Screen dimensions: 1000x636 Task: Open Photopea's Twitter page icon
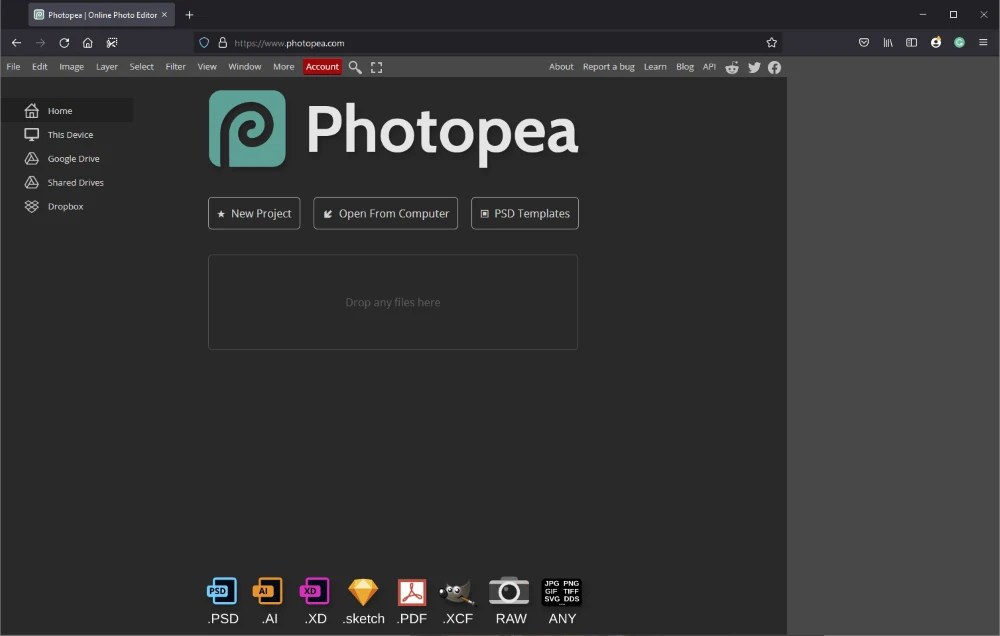click(x=754, y=67)
